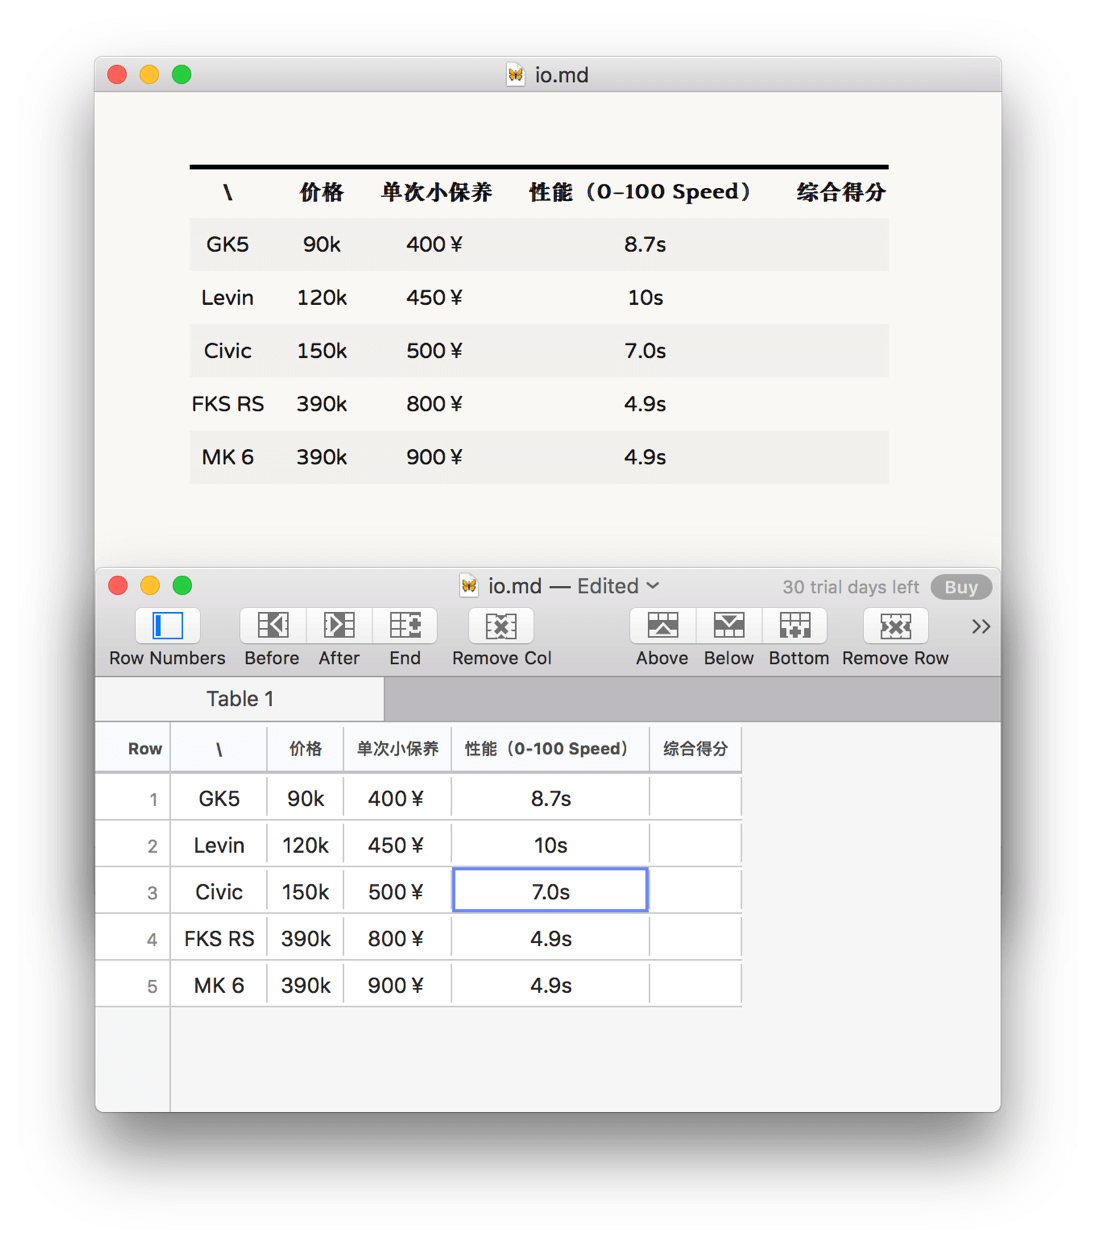Select the Table 1 tab

(240, 699)
